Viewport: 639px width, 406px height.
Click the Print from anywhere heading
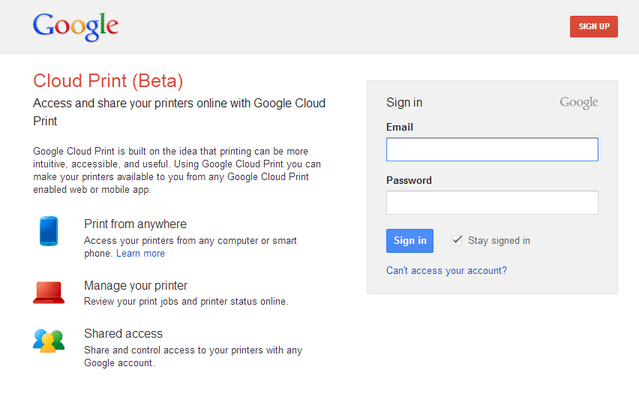(135, 224)
